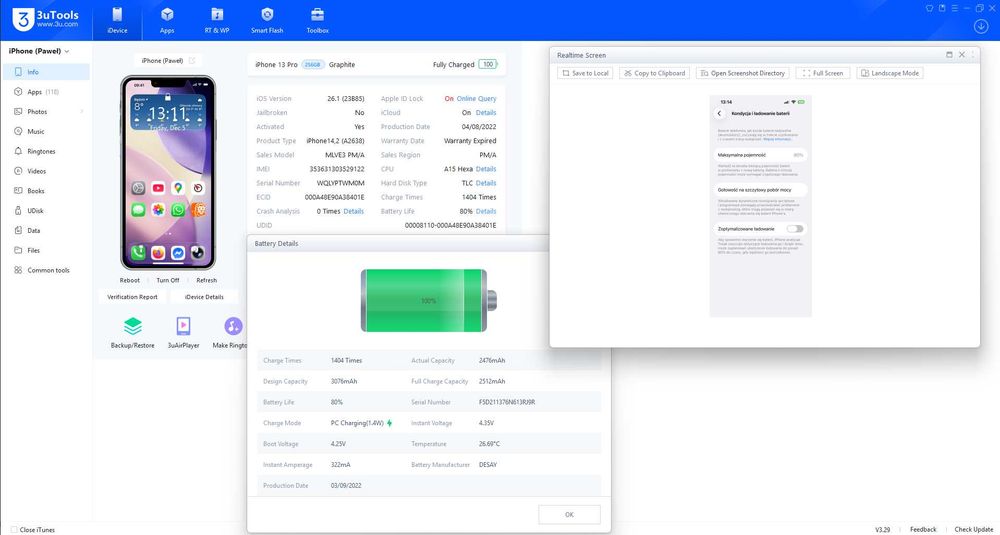
Task: Click Open Screenshot Directory button
Action: [742, 73]
